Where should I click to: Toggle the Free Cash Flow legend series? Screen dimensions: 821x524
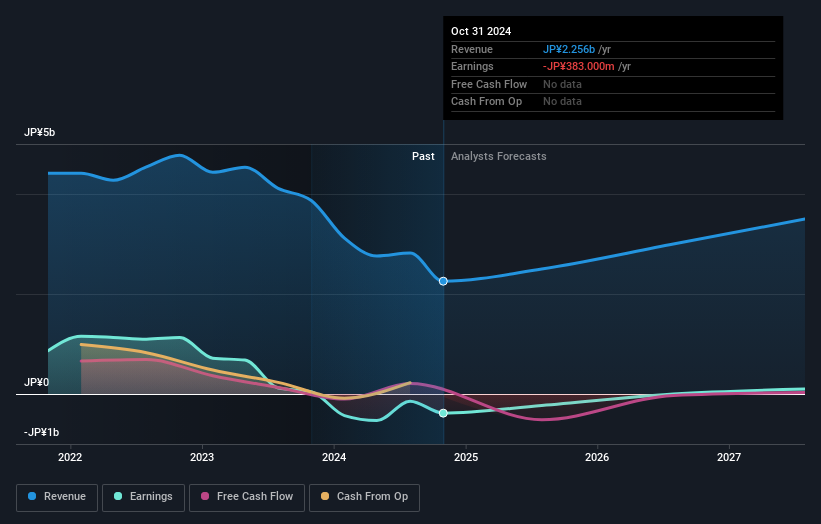(247, 497)
